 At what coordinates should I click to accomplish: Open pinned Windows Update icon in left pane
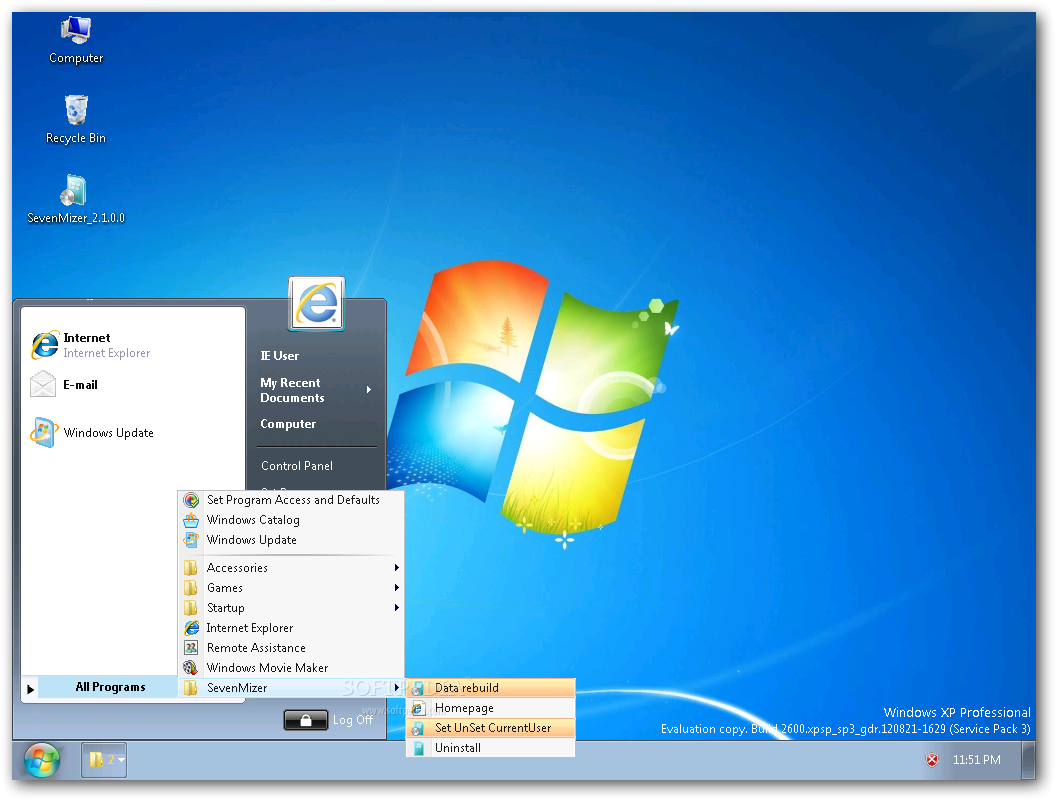[44, 432]
